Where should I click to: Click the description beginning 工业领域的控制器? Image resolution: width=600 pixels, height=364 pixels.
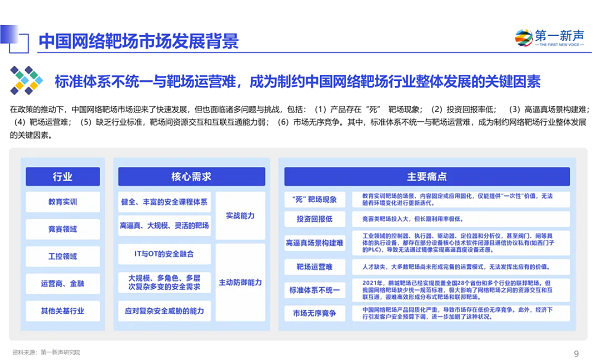tap(461, 243)
